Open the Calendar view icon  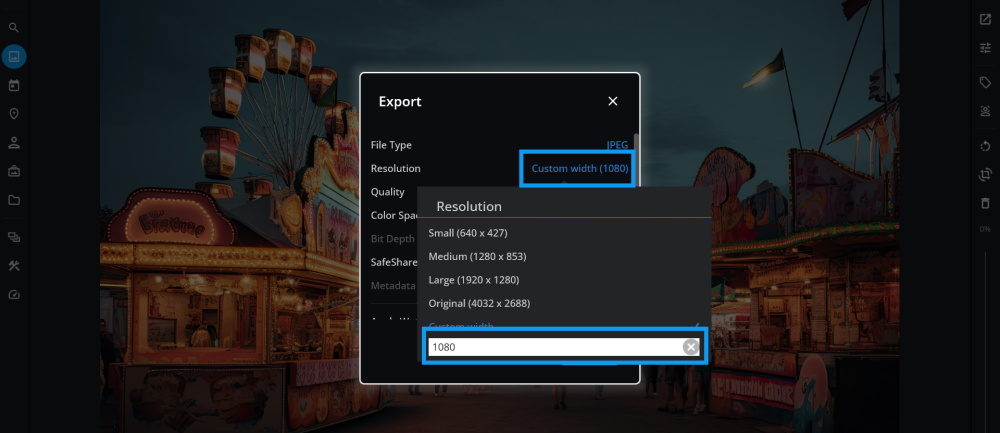point(13,85)
